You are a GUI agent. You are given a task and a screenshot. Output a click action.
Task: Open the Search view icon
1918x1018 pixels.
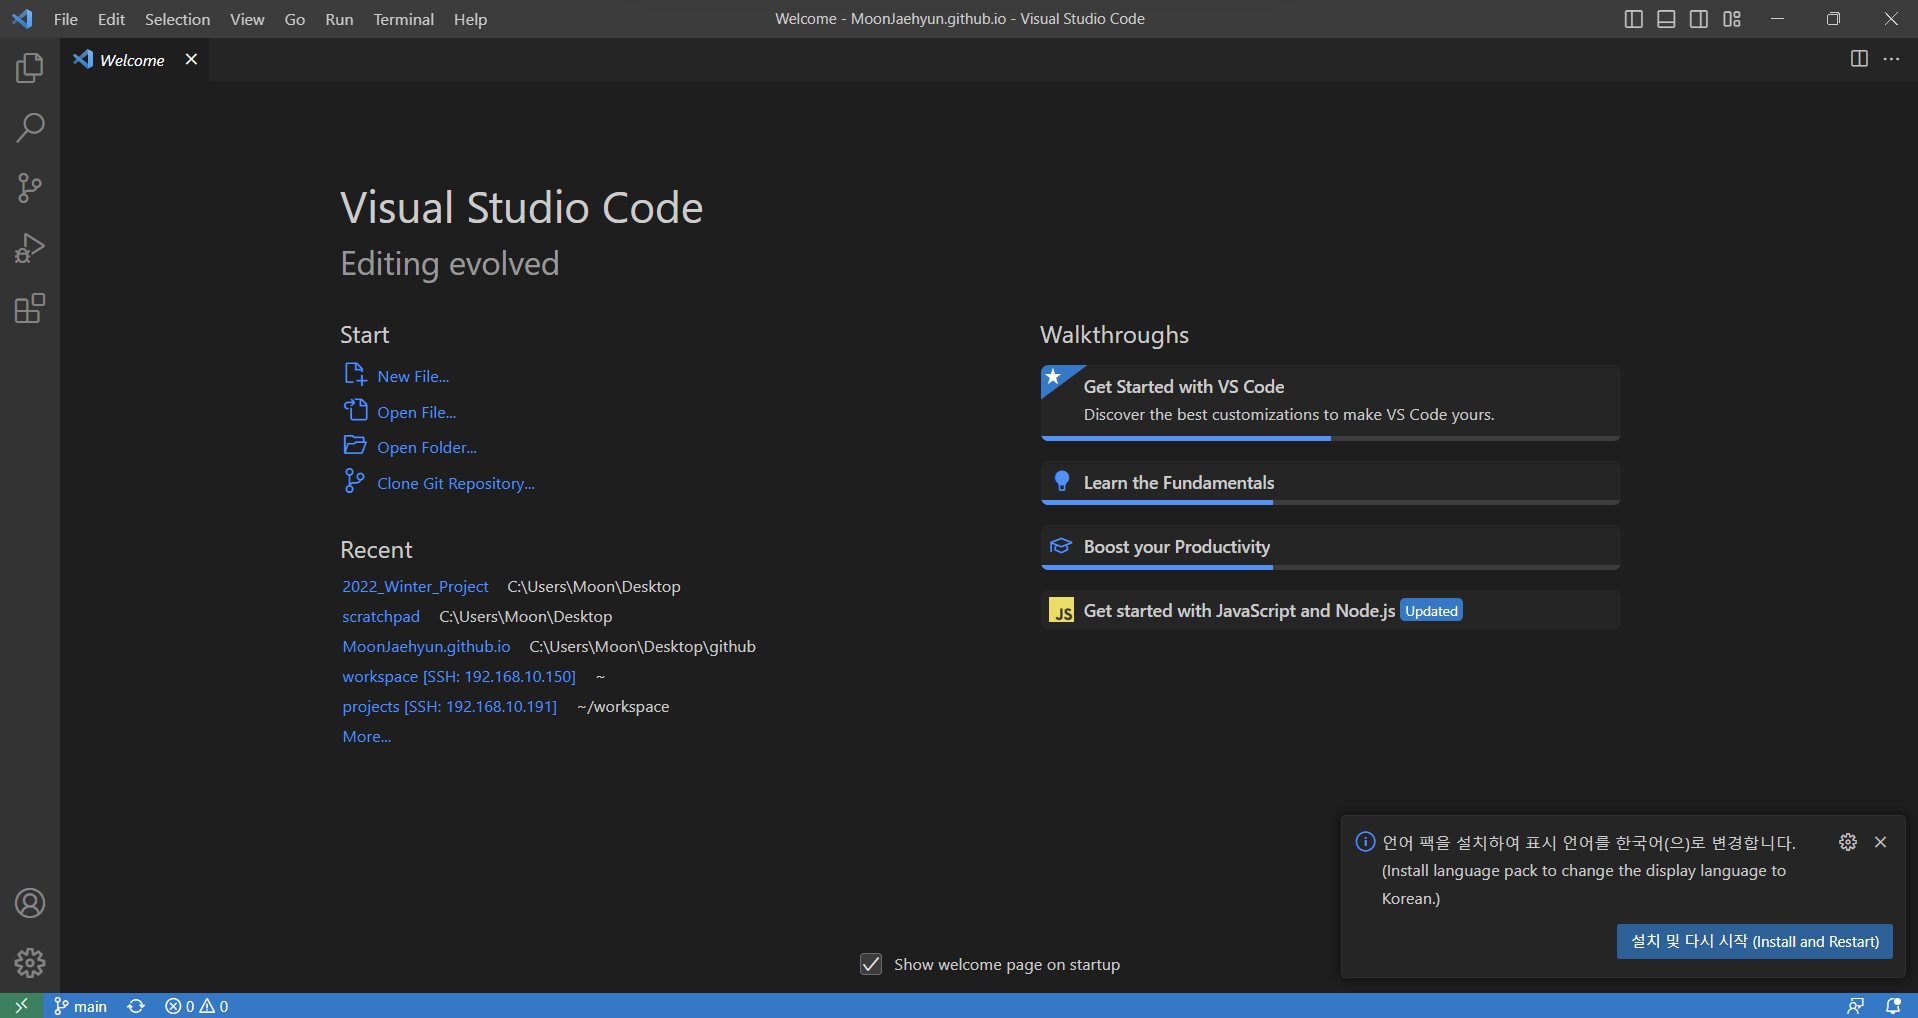click(x=30, y=128)
